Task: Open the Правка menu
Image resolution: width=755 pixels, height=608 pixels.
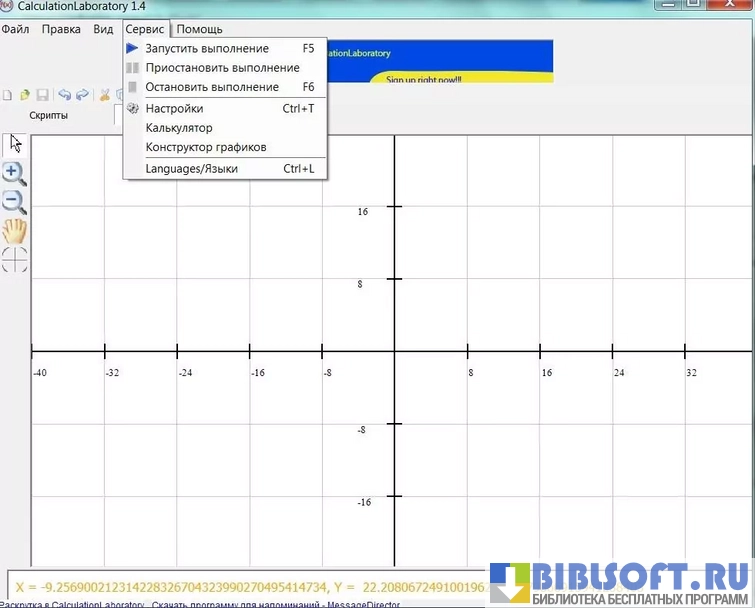Action: (61, 29)
